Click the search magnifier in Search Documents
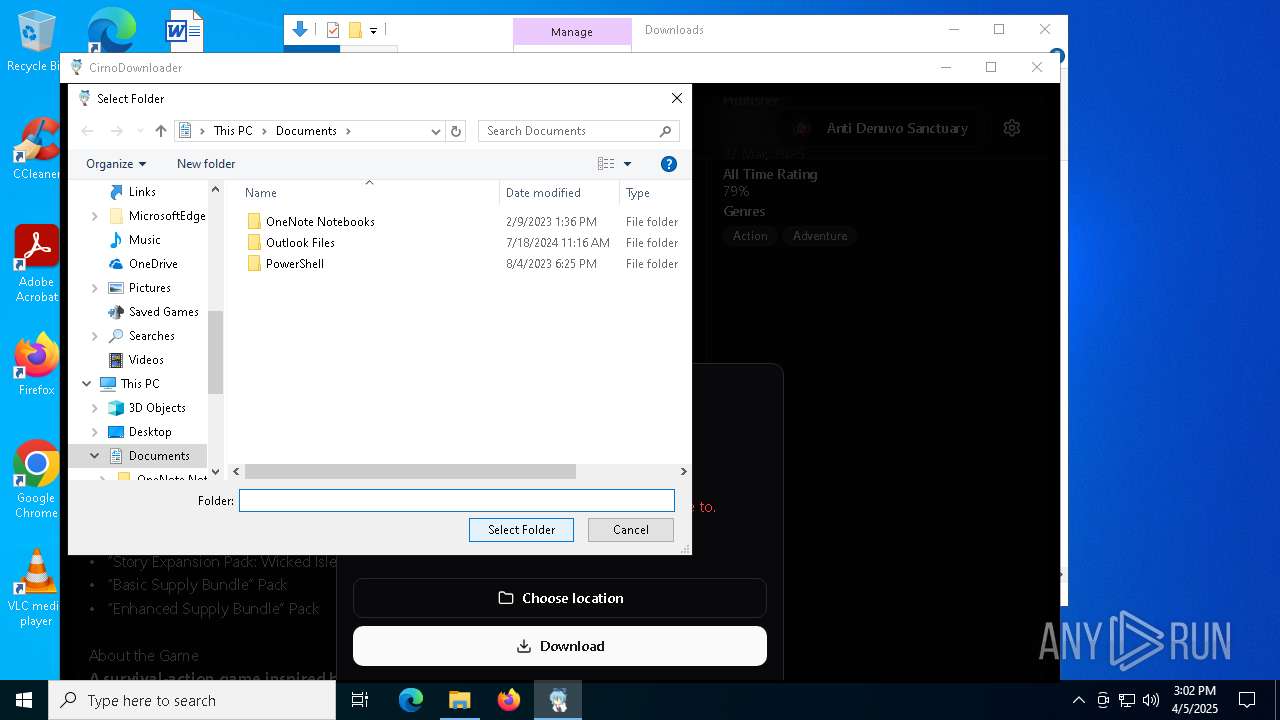Image resolution: width=1280 pixels, height=720 pixels. coord(666,131)
